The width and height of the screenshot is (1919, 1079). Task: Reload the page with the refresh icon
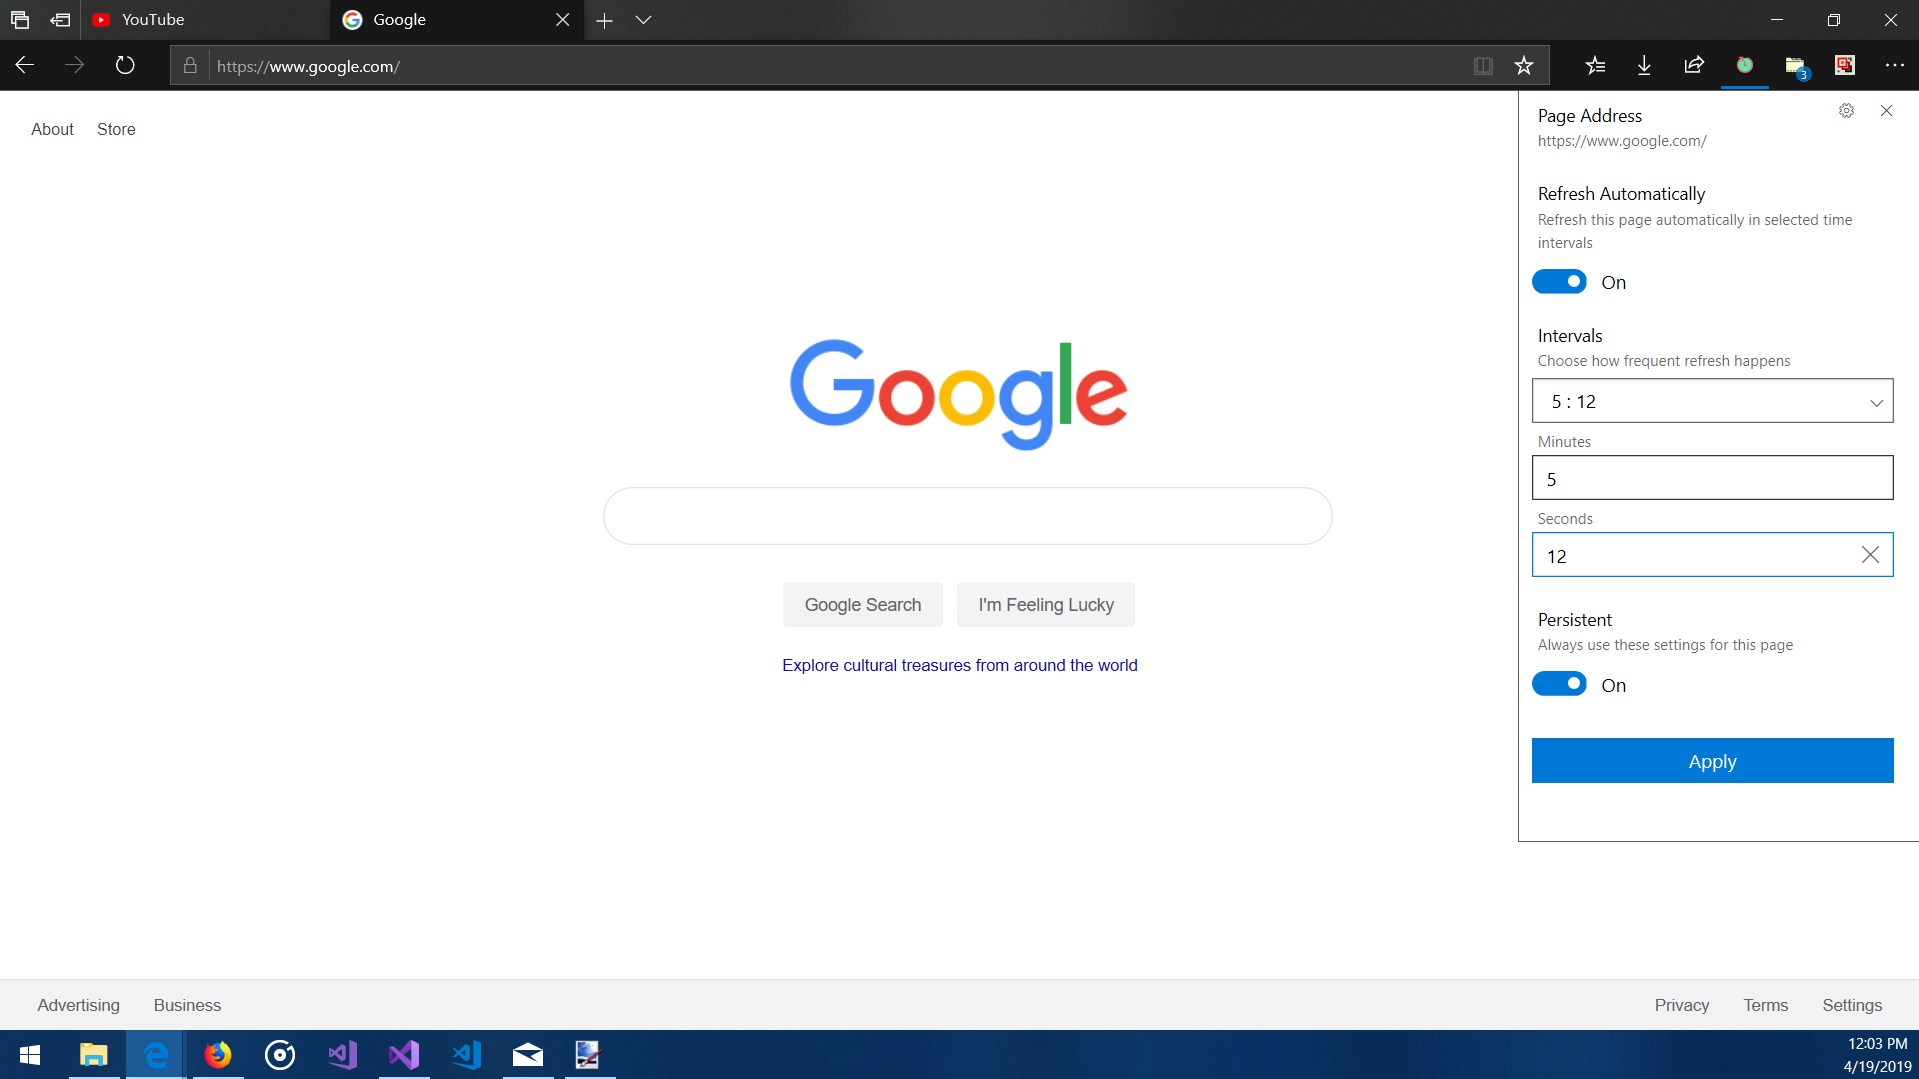click(x=125, y=66)
